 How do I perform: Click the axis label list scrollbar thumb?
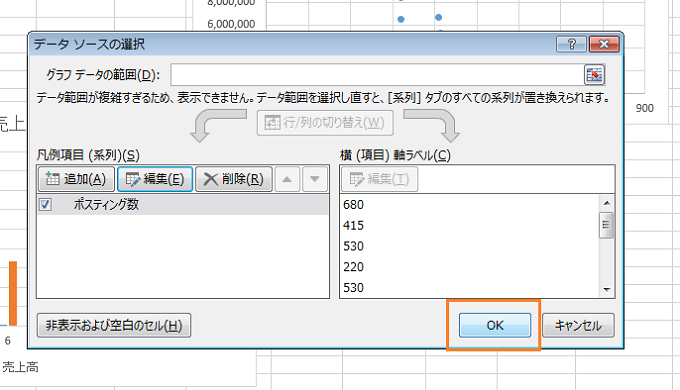click(x=606, y=225)
